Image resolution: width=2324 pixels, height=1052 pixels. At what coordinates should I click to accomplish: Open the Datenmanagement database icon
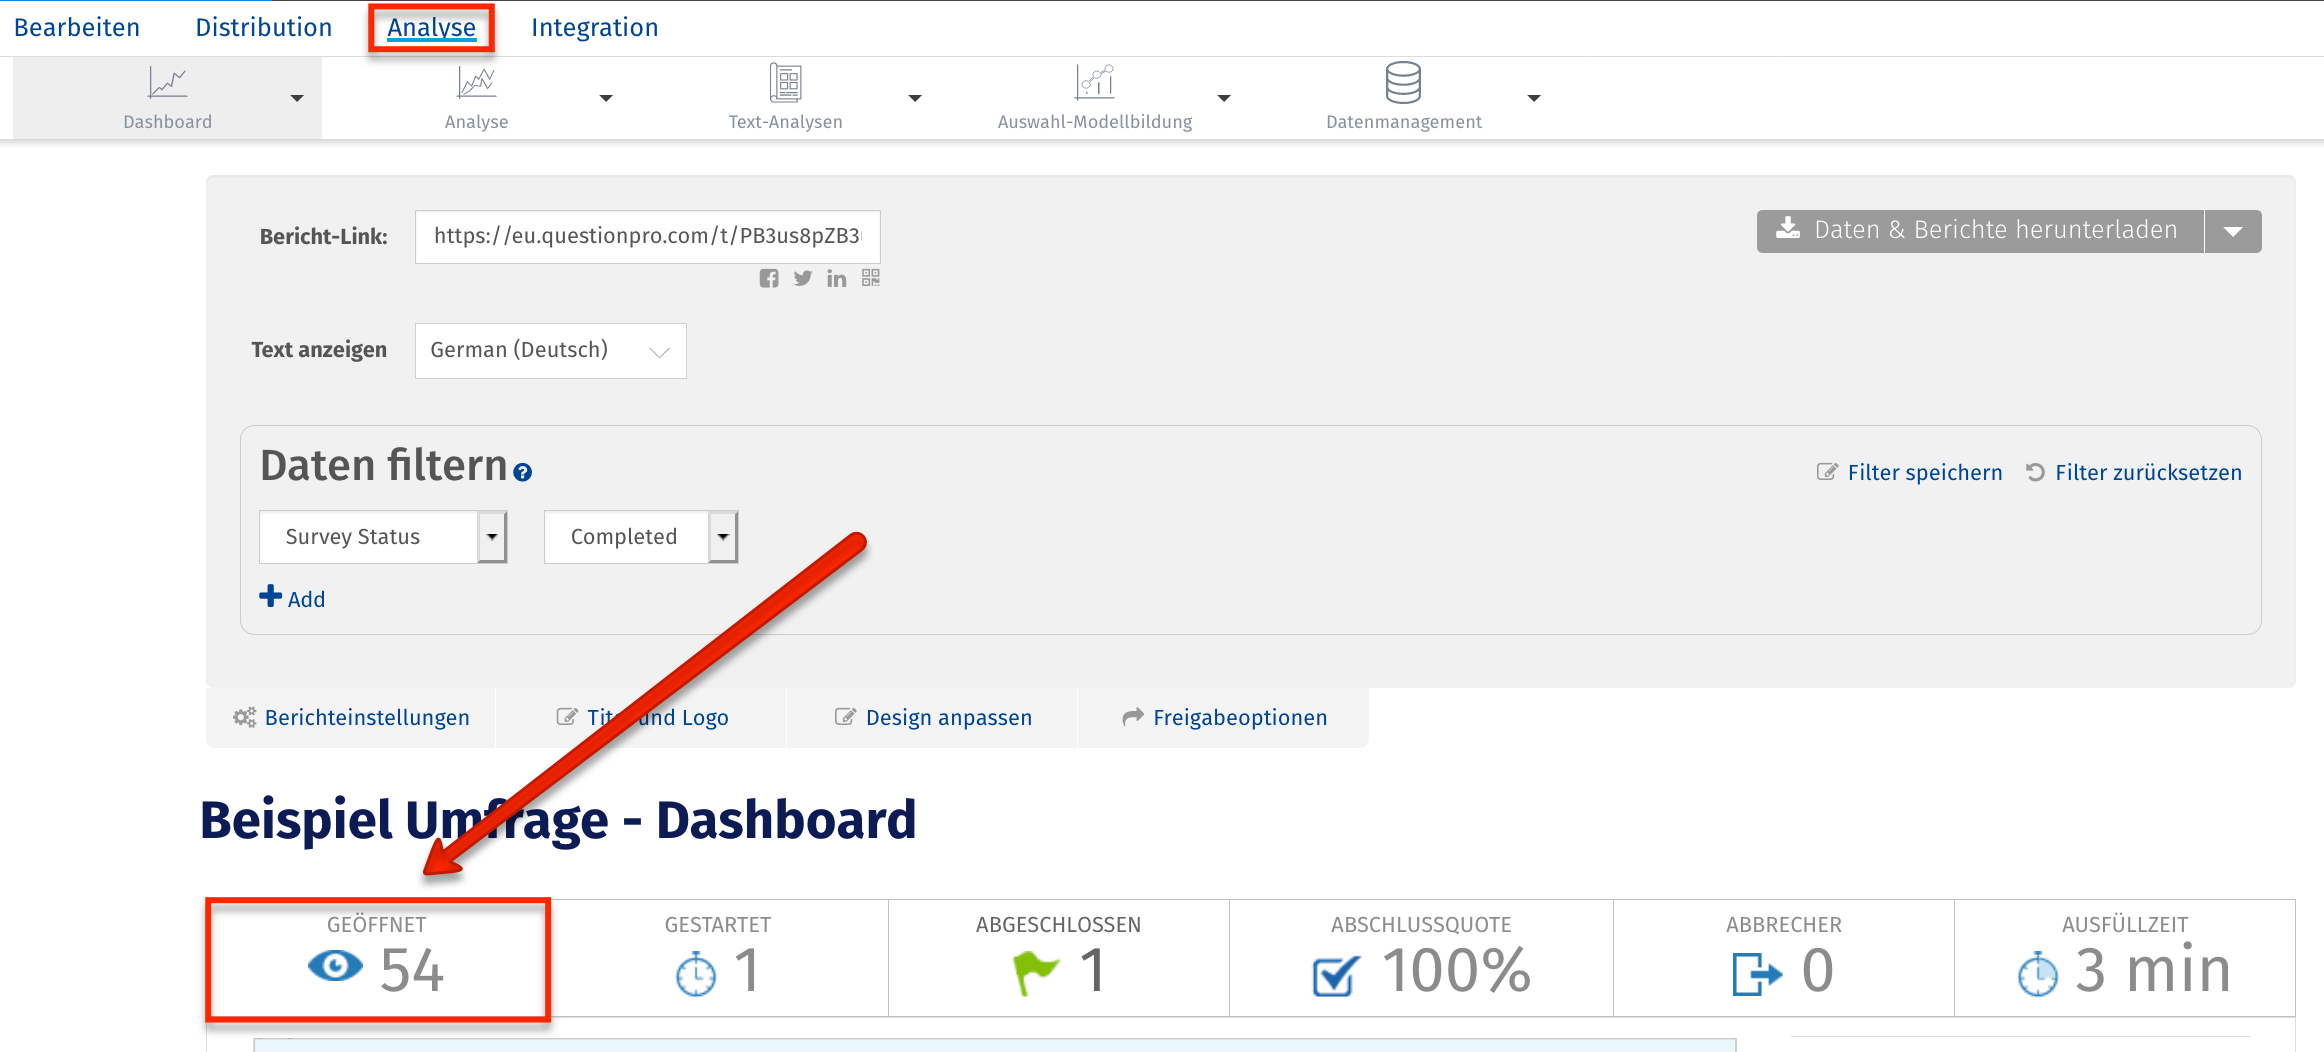tap(1403, 82)
